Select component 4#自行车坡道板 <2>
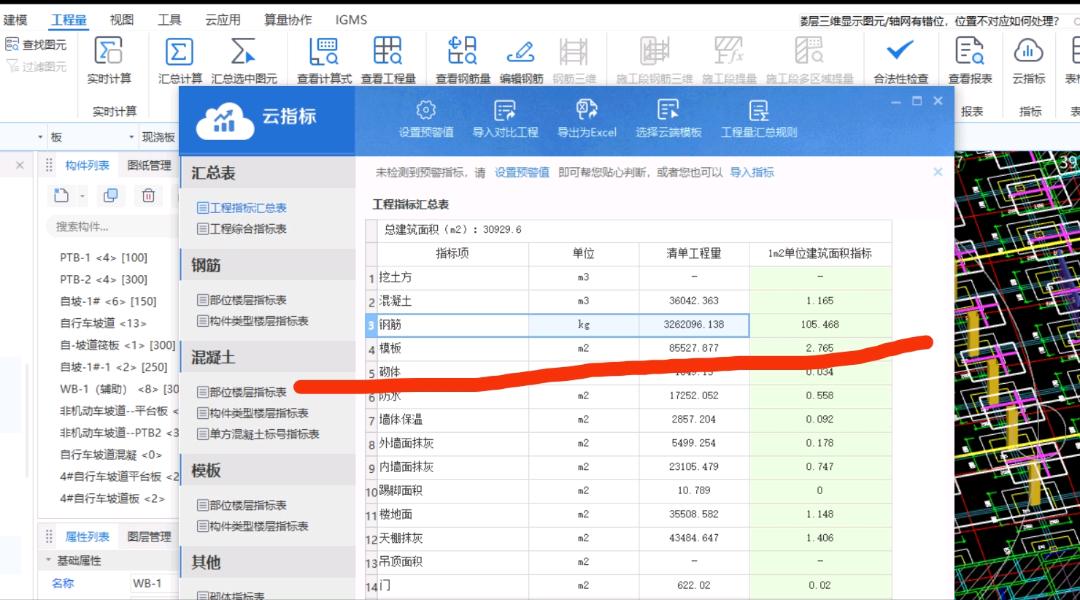The image size is (1080, 600). [112, 498]
